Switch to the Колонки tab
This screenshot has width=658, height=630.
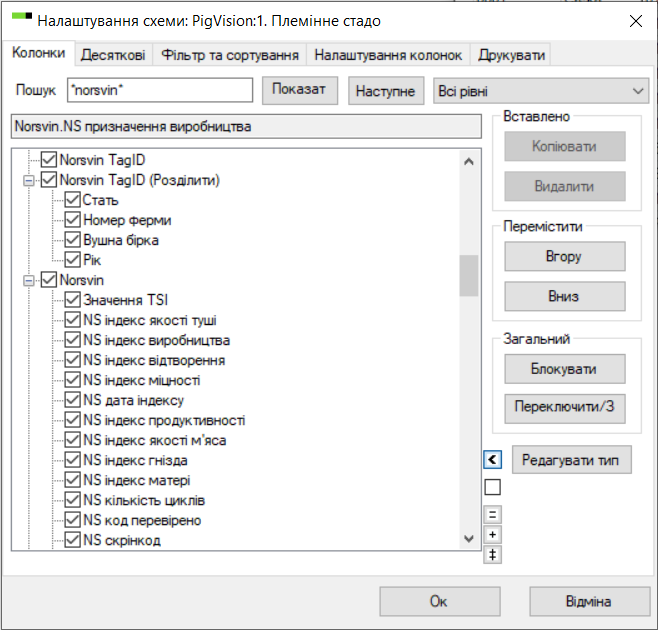(39, 53)
